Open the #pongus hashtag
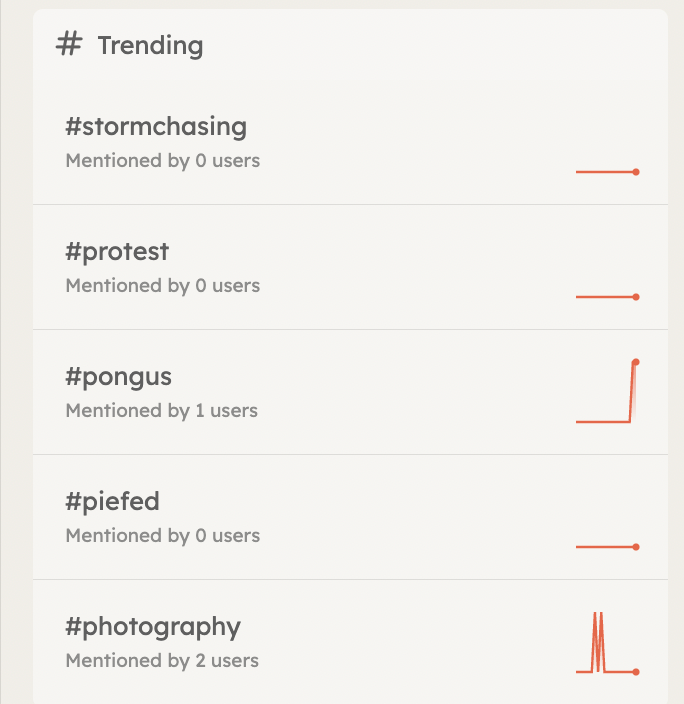Screen dimensions: 684x704 click(119, 377)
